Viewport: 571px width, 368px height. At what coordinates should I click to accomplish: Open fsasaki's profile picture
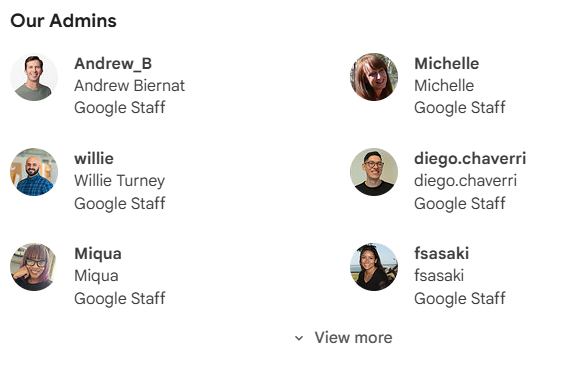click(374, 267)
